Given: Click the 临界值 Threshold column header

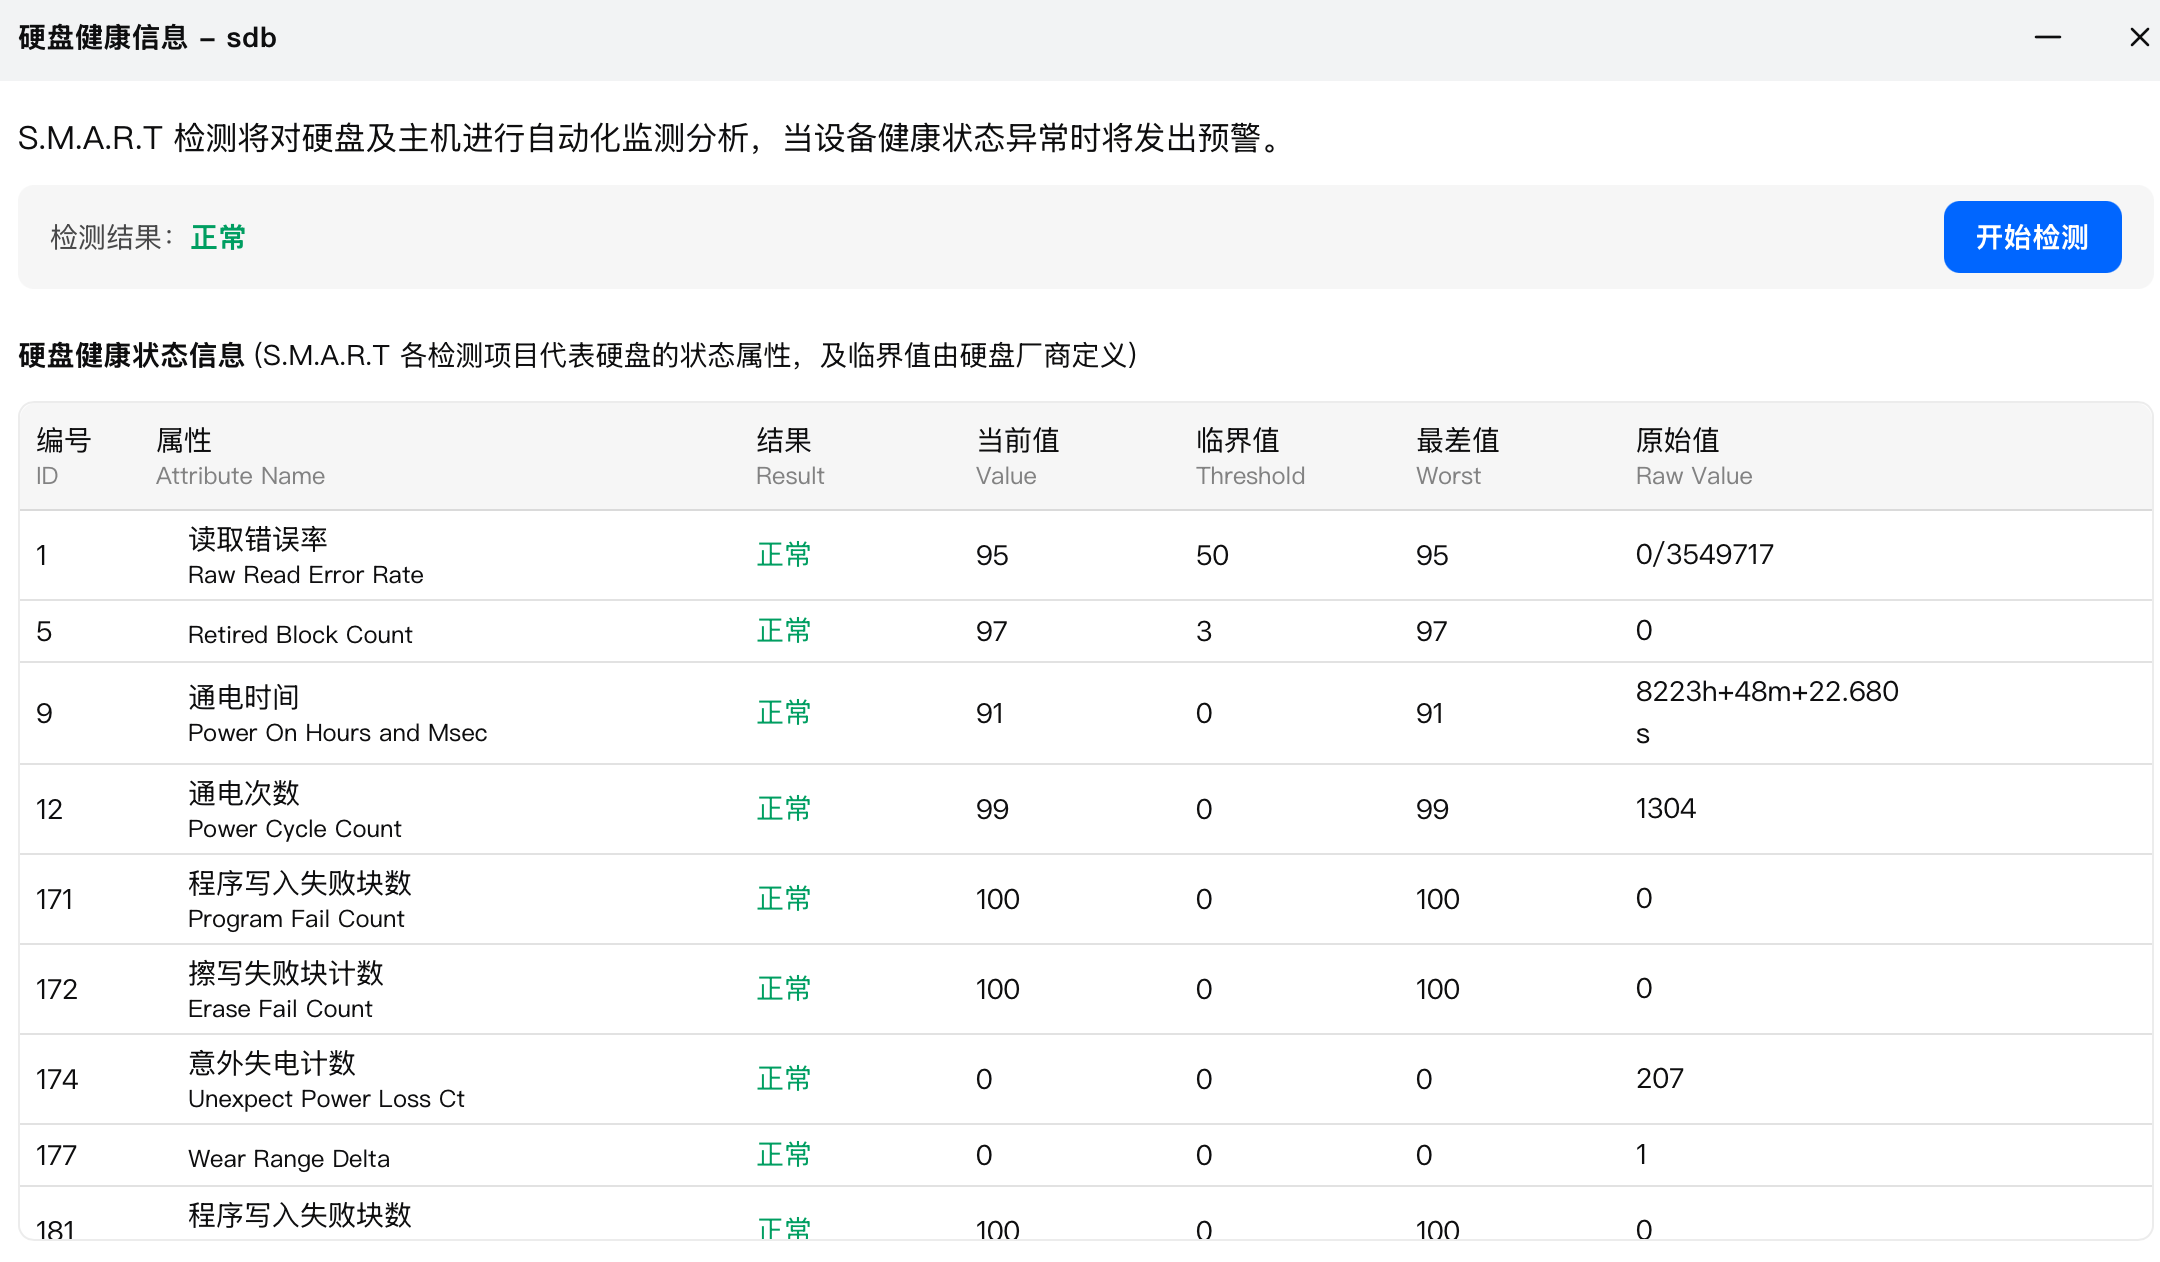Looking at the screenshot, I should pos(1250,456).
